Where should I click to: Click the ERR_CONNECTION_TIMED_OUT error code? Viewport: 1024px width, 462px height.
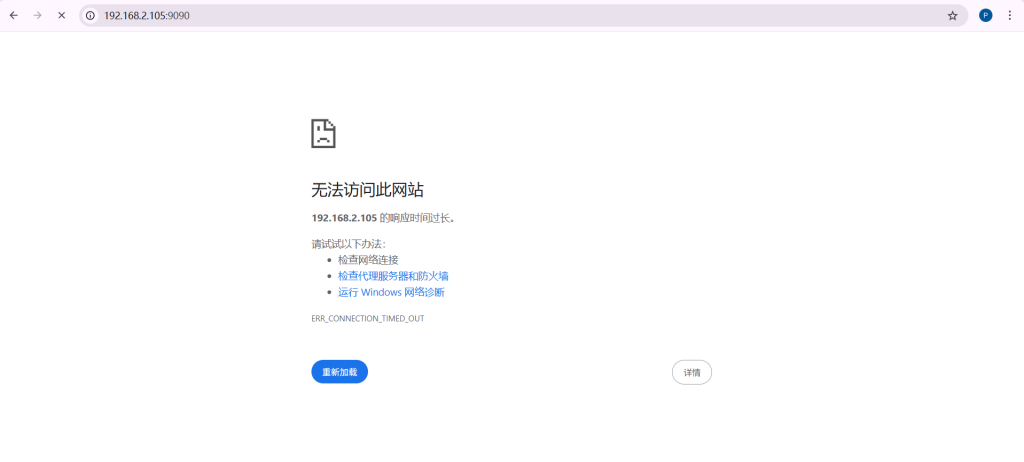tap(368, 318)
